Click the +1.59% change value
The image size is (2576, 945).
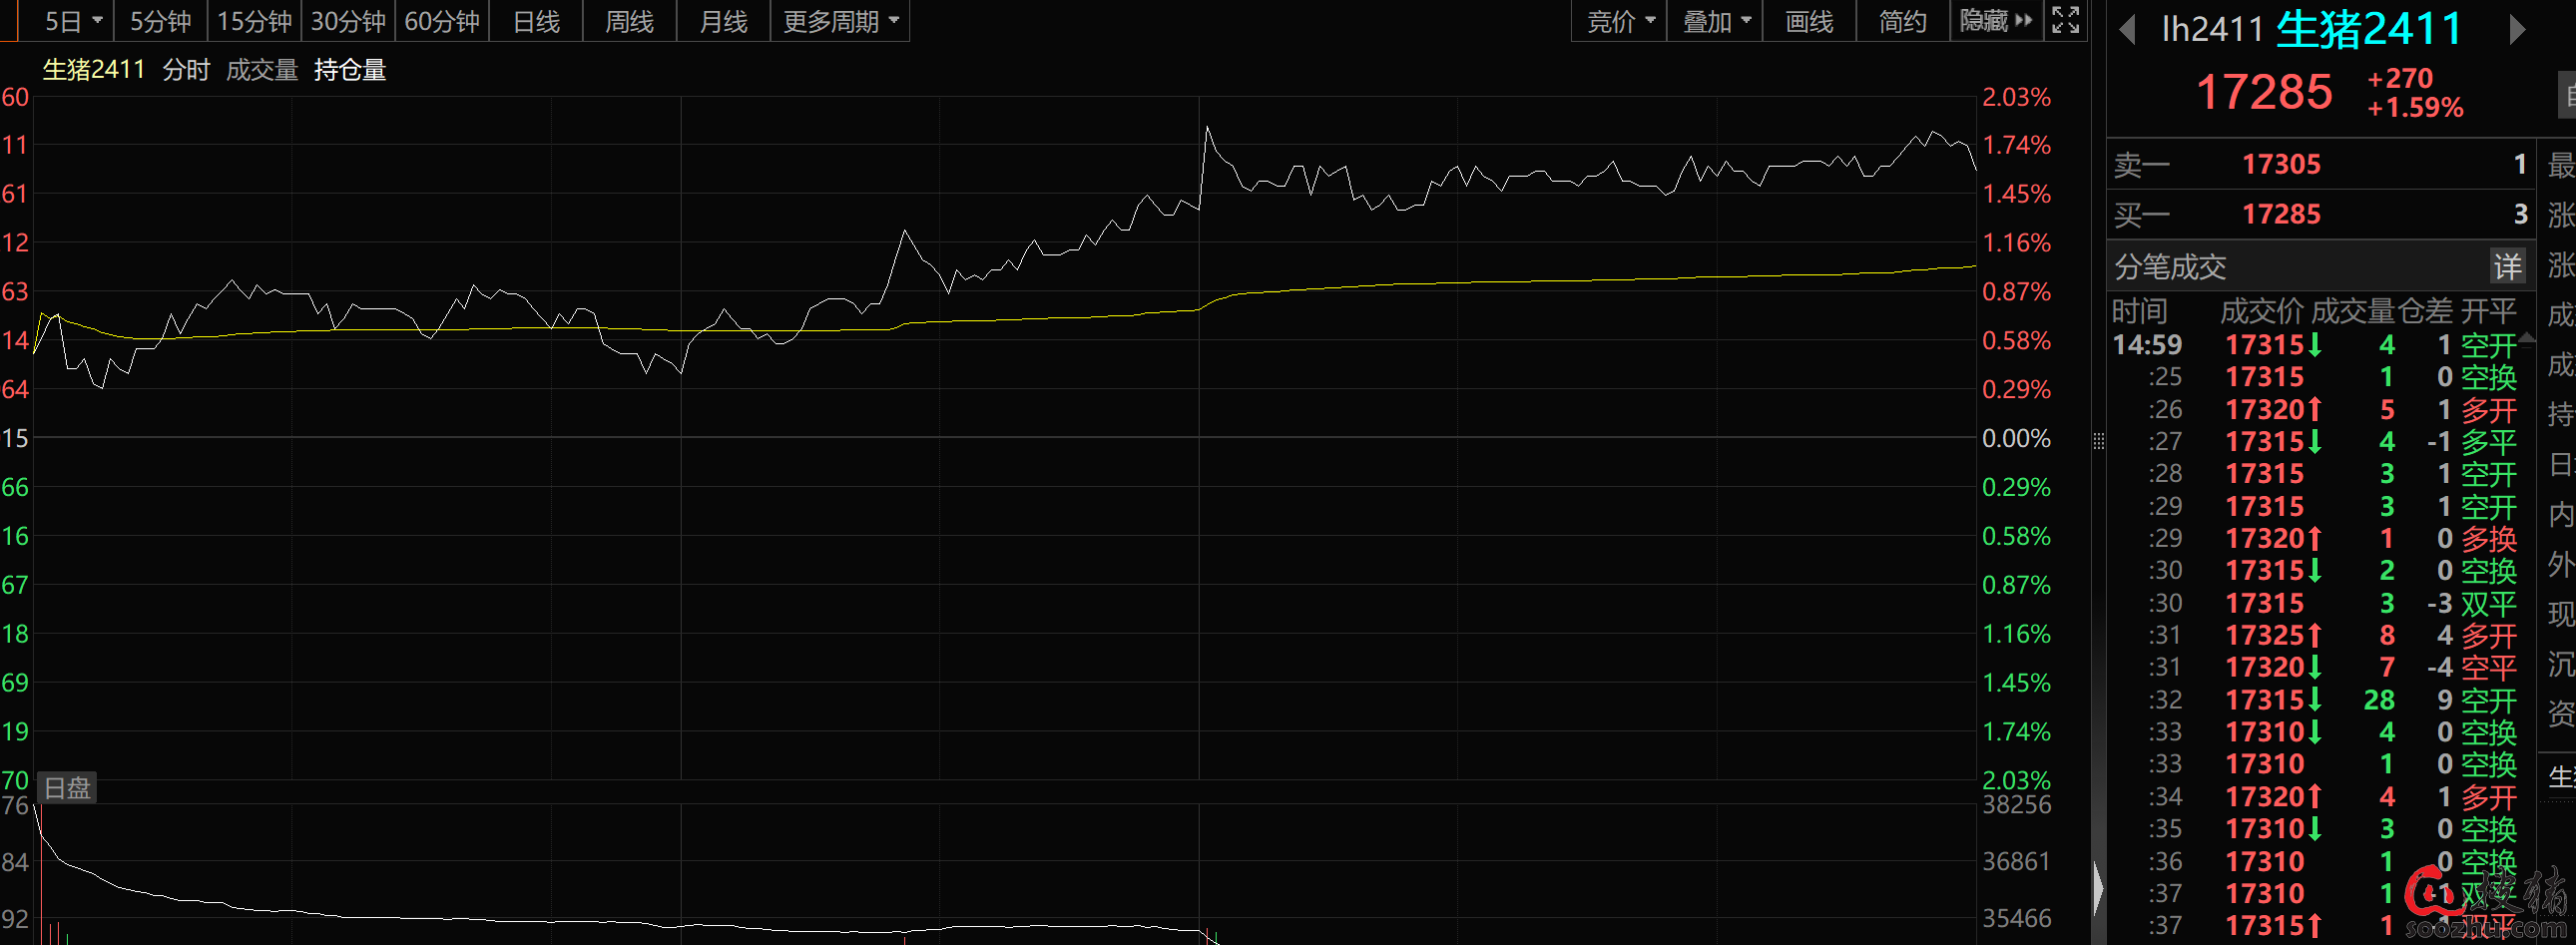2414,107
